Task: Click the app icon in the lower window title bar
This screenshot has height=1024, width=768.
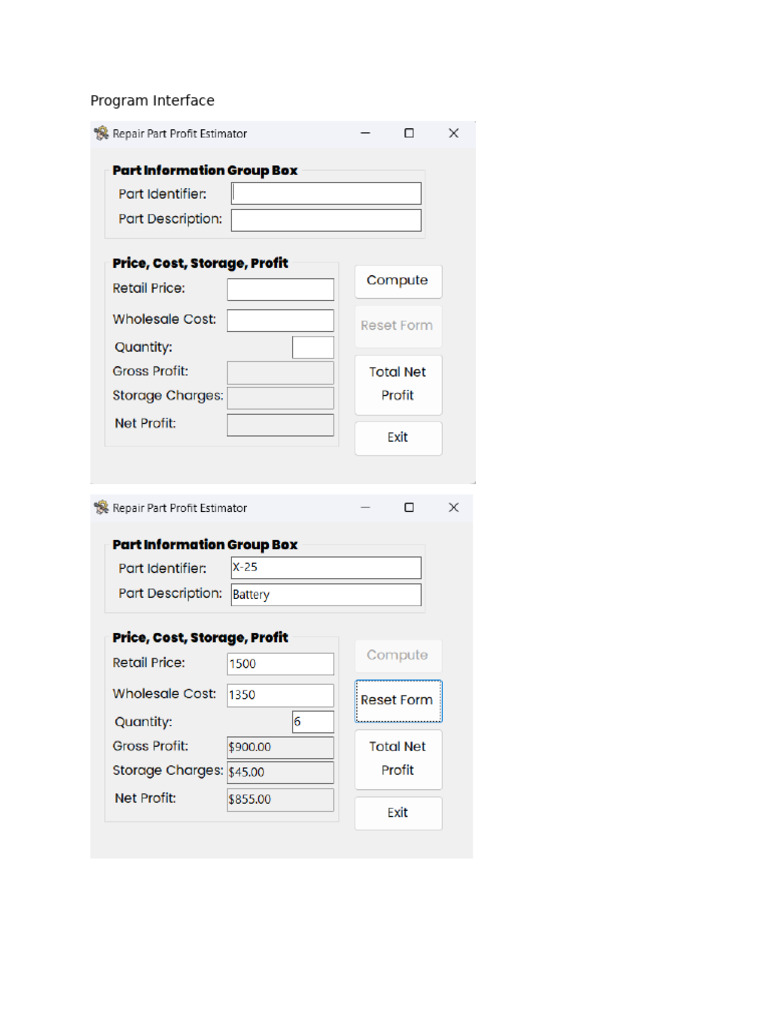Action: coord(101,507)
